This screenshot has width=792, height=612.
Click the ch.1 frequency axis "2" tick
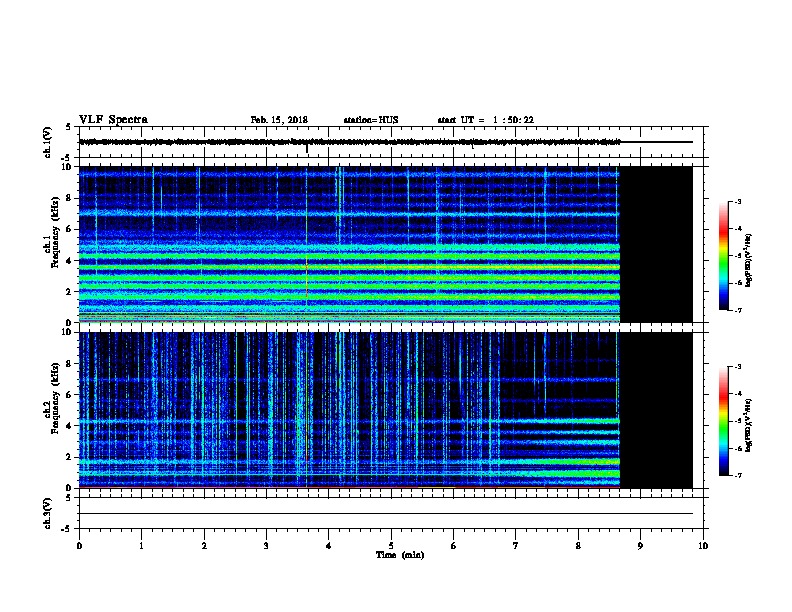click(70, 291)
